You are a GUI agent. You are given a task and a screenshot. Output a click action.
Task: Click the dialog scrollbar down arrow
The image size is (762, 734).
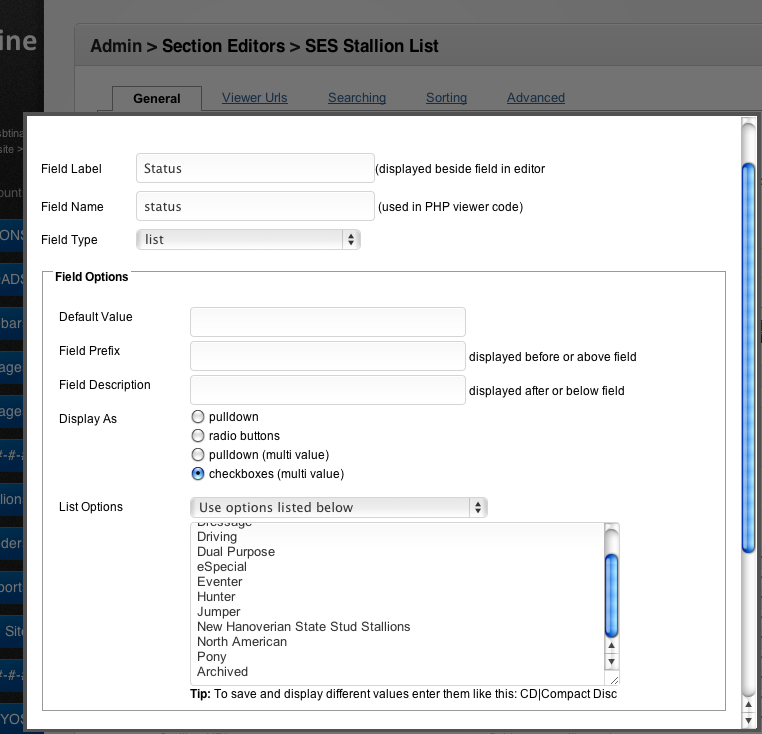747,720
